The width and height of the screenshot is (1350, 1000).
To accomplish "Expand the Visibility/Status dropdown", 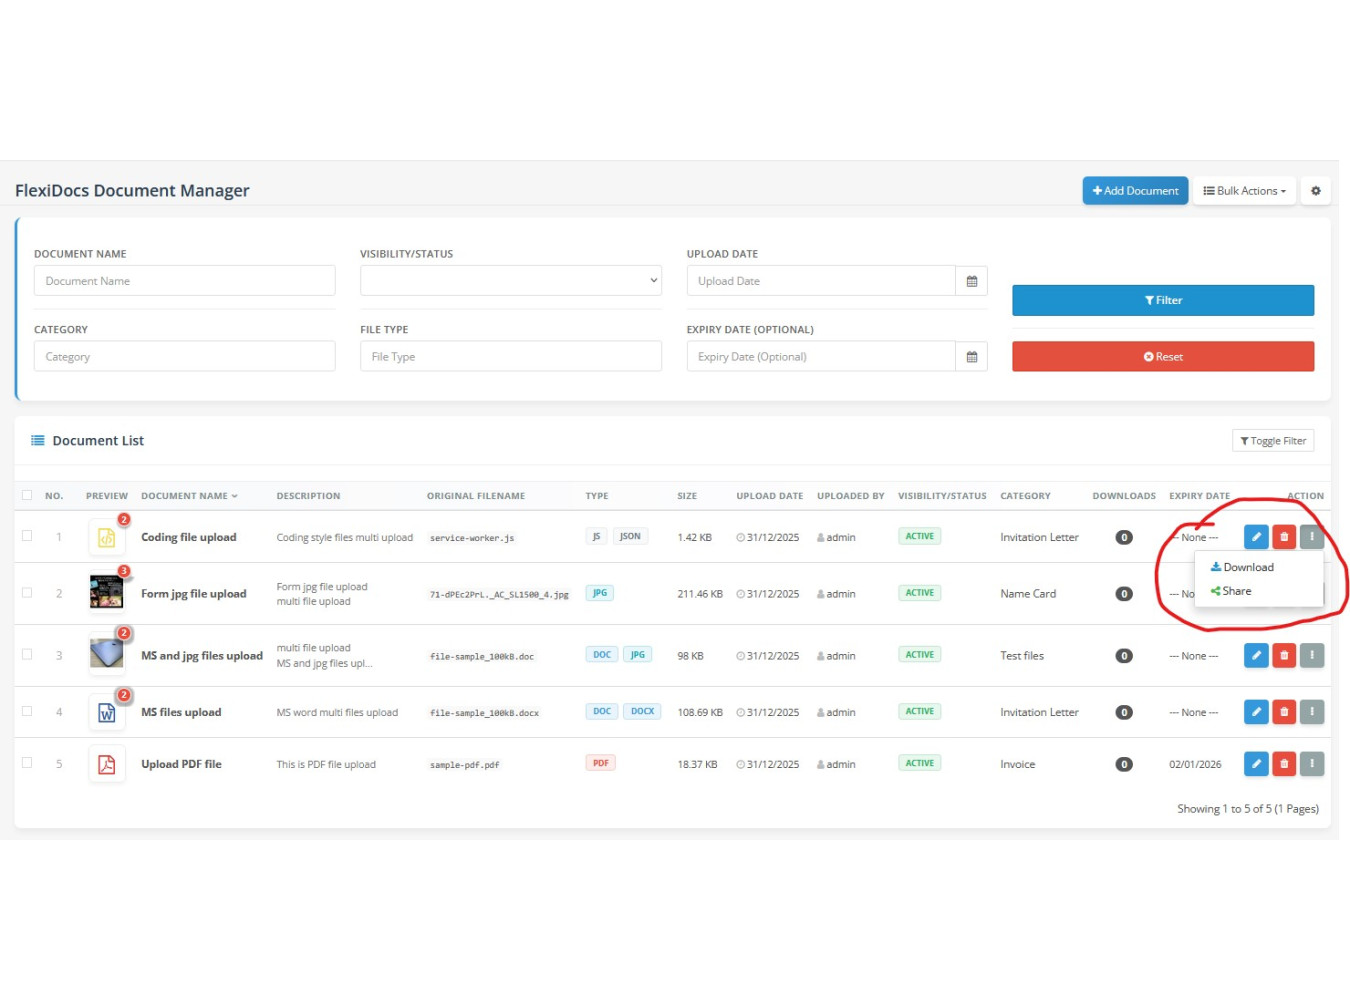I will click(510, 281).
